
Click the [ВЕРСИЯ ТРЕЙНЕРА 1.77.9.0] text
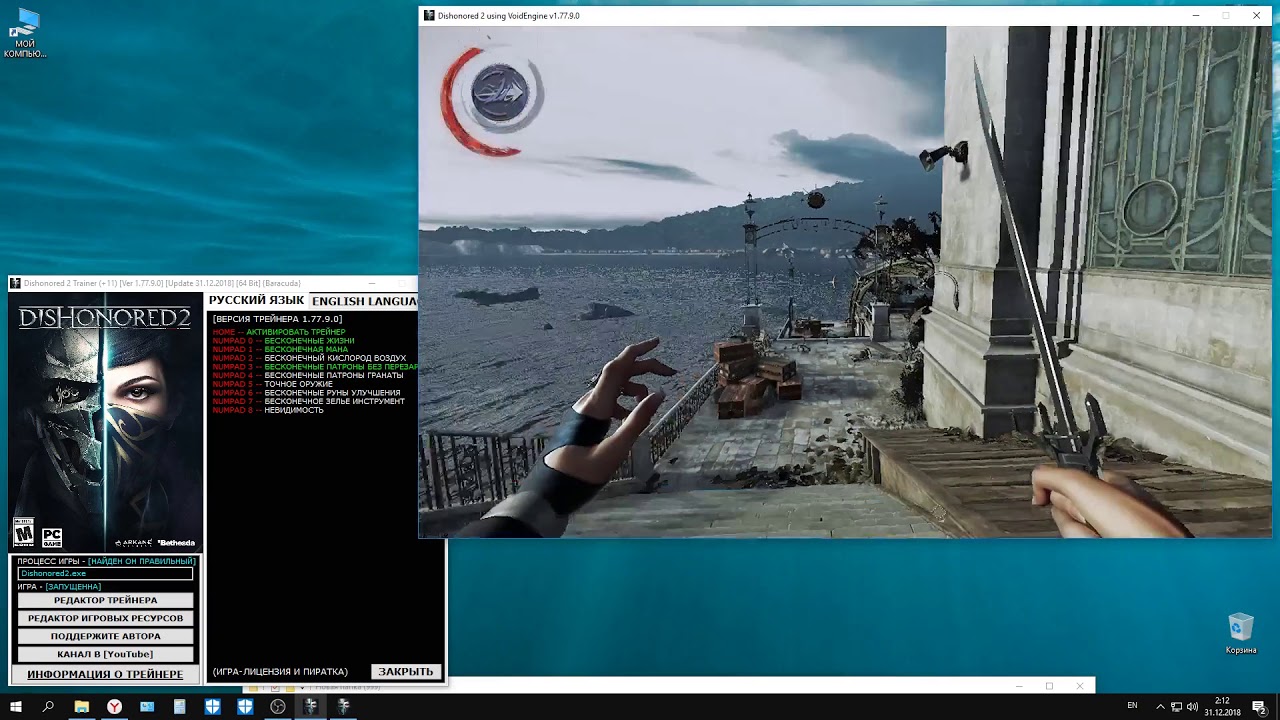pos(277,319)
